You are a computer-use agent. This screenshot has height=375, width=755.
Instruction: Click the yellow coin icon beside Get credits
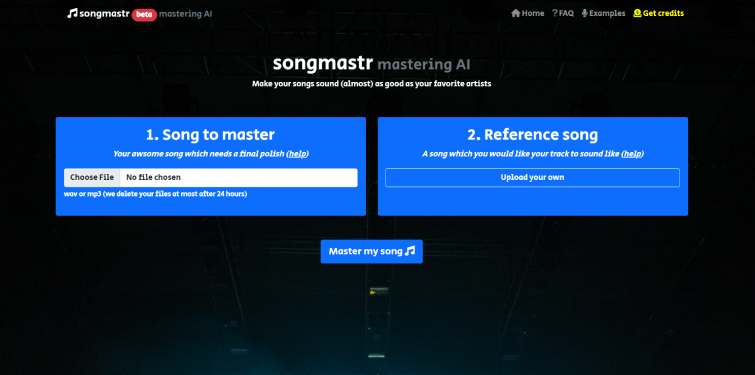point(638,13)
